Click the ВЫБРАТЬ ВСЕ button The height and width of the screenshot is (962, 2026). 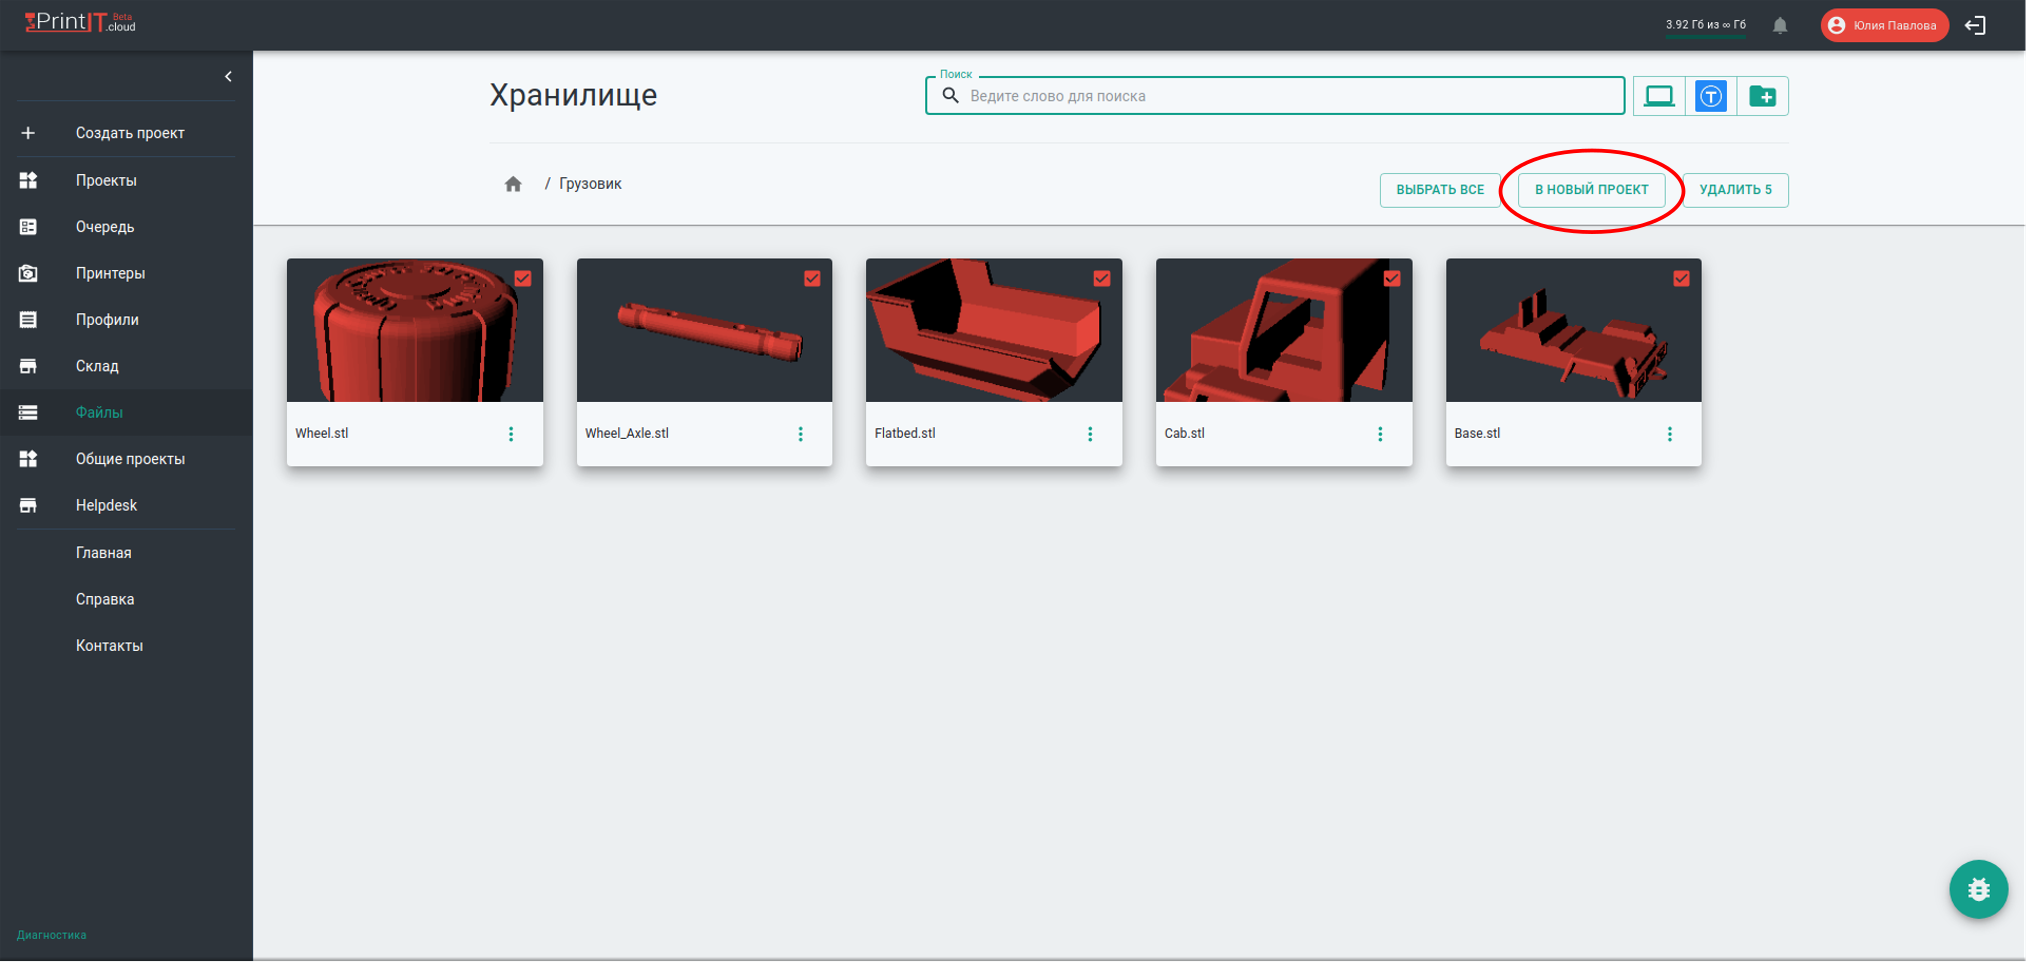(1440, 190)
